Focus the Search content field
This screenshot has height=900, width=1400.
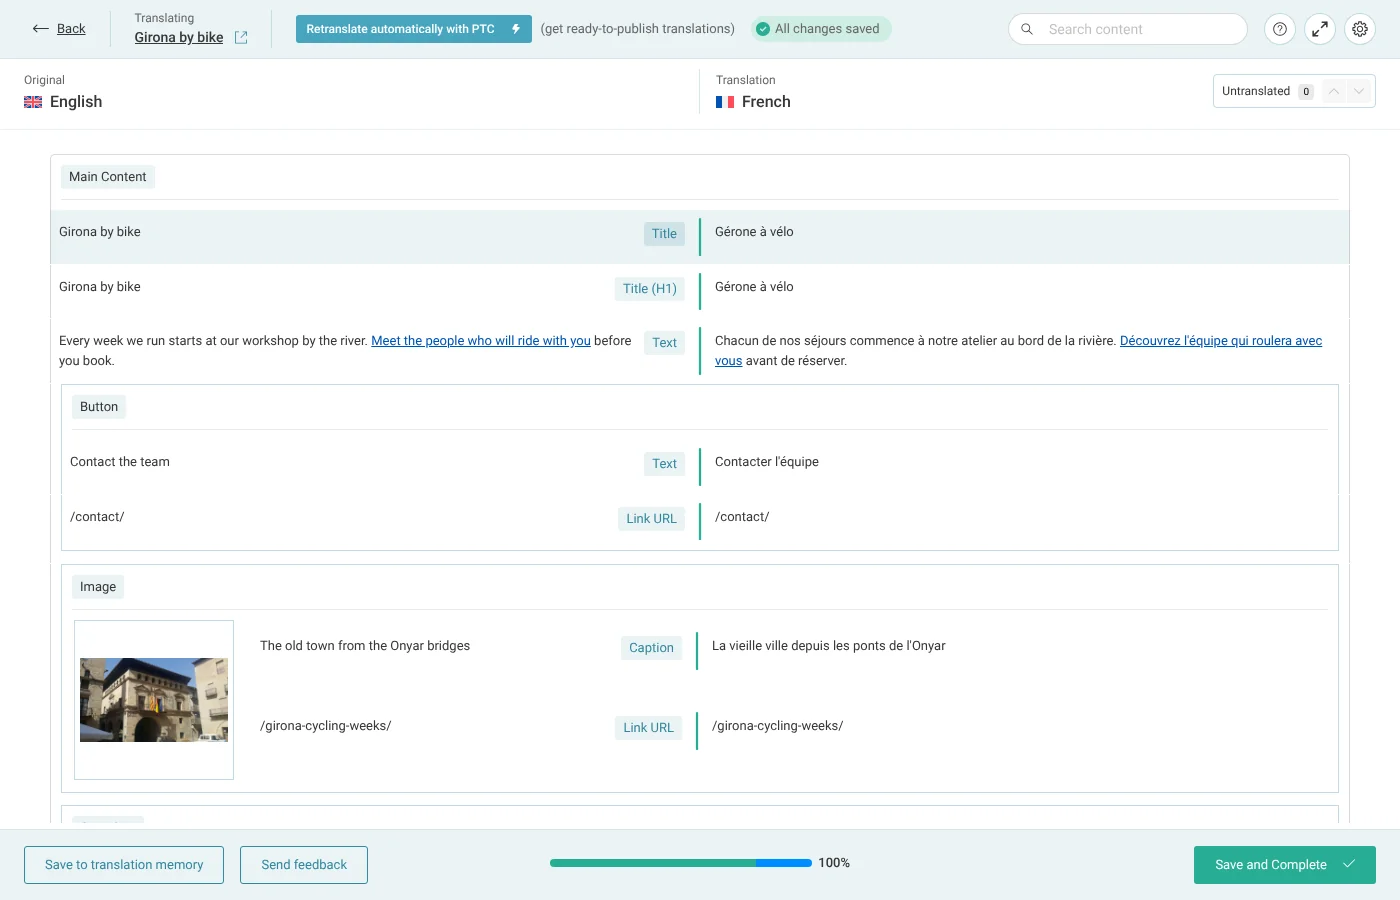tap(1128, 29)
